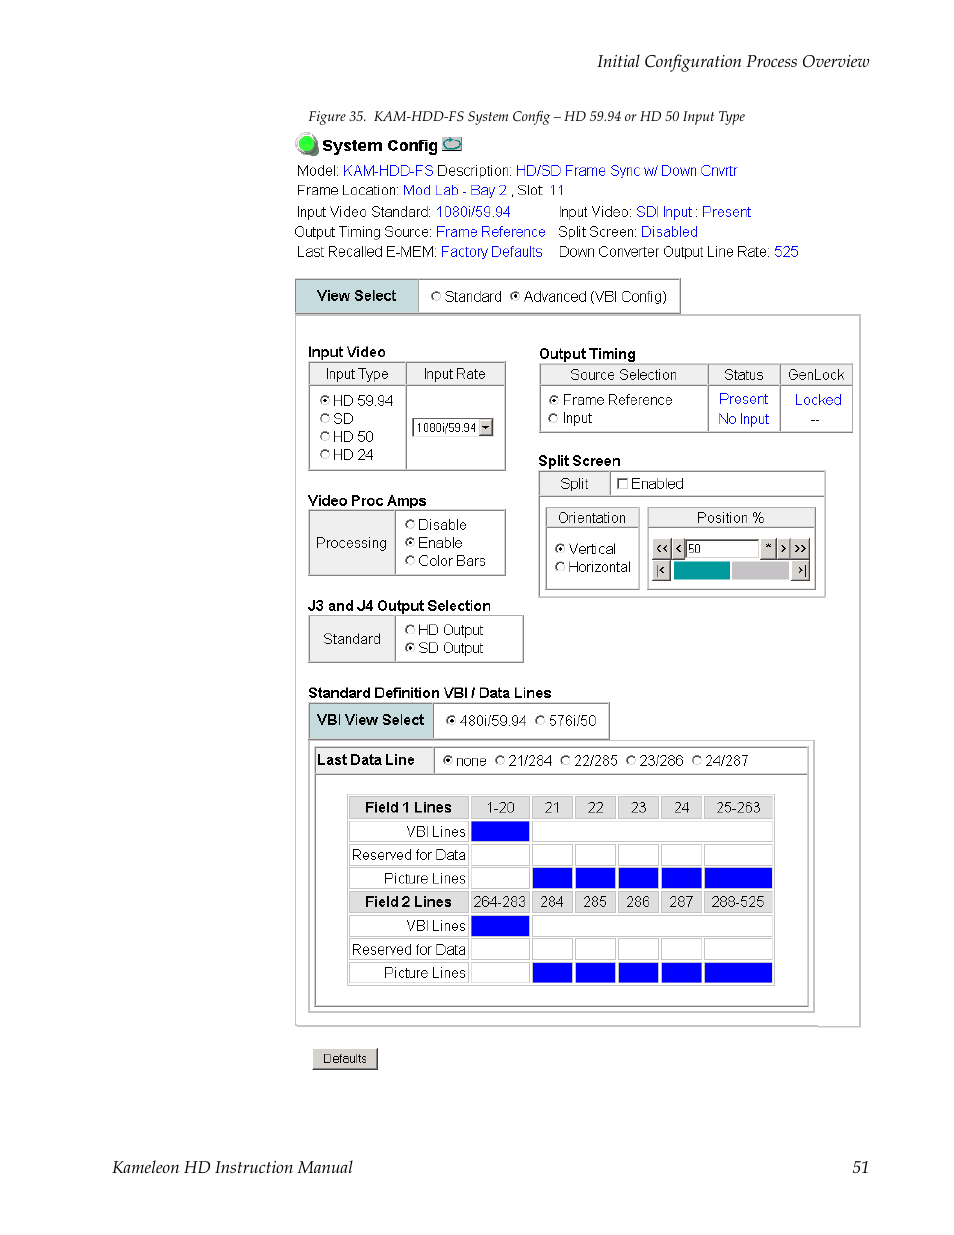Enable the Split Screen checkbox

click(x=622, y=483)
